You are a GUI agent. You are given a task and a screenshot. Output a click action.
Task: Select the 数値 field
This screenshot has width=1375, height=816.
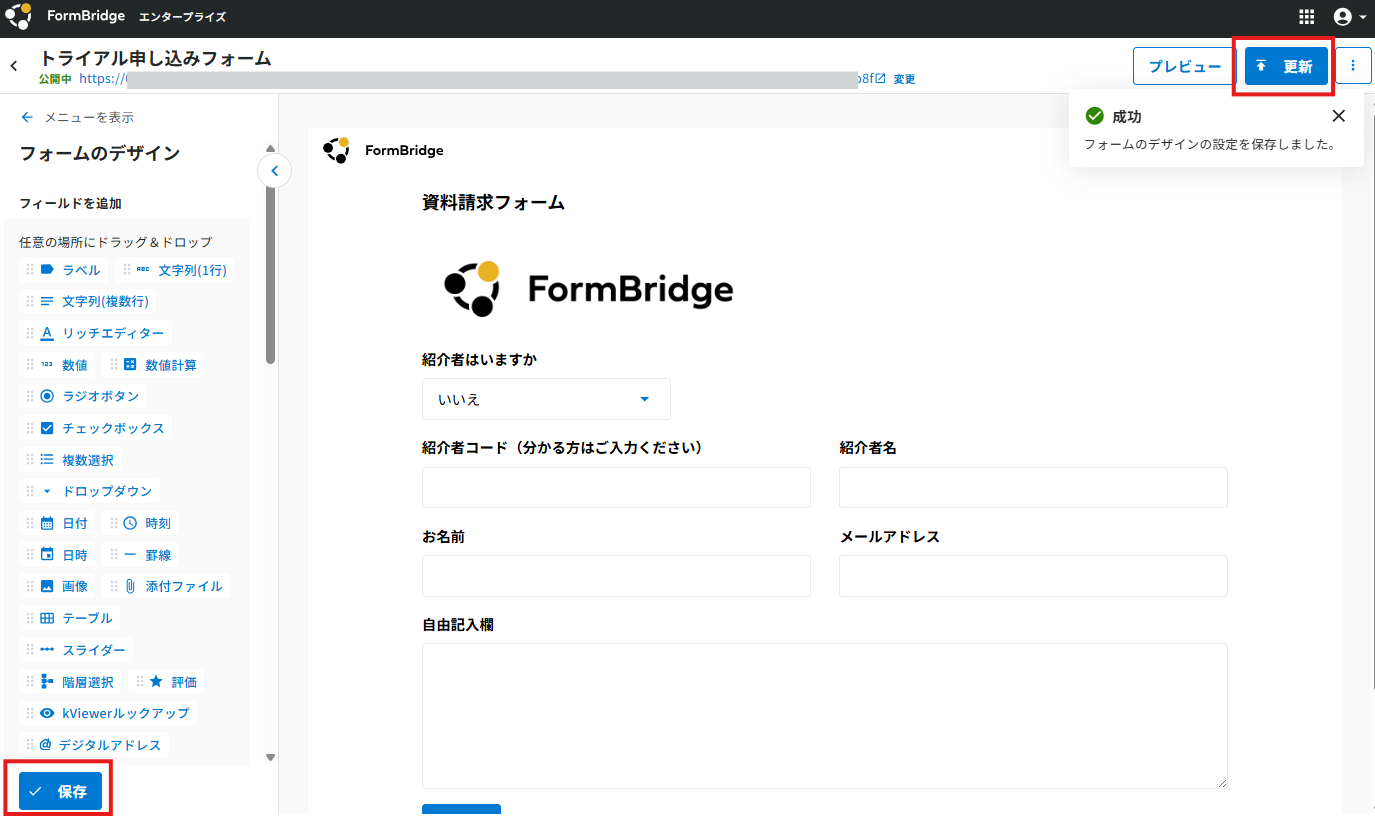pyautogui.click(x=58, y=365)
